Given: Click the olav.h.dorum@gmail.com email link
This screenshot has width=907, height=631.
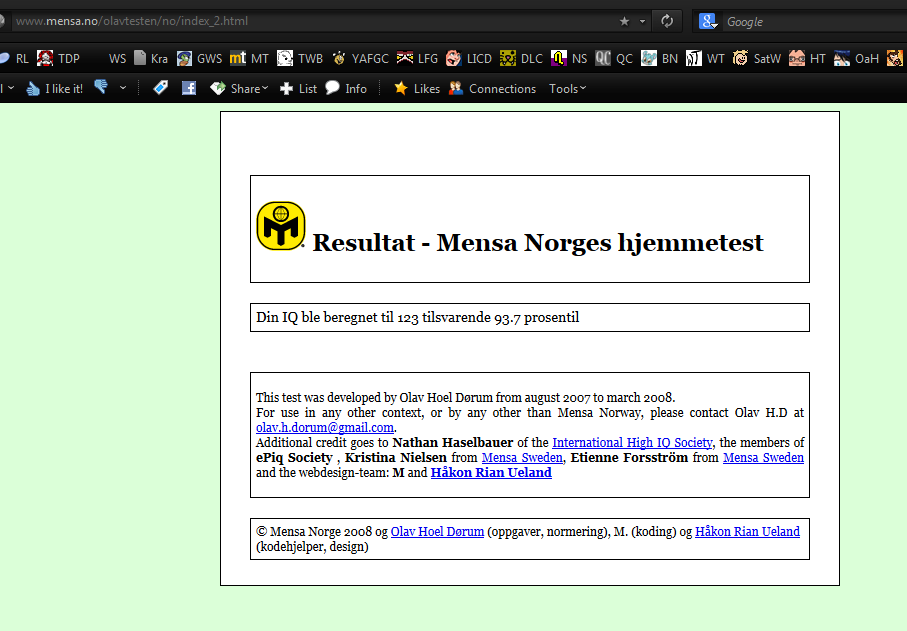Looking at the screenshot, I should [x=325, y=427].
